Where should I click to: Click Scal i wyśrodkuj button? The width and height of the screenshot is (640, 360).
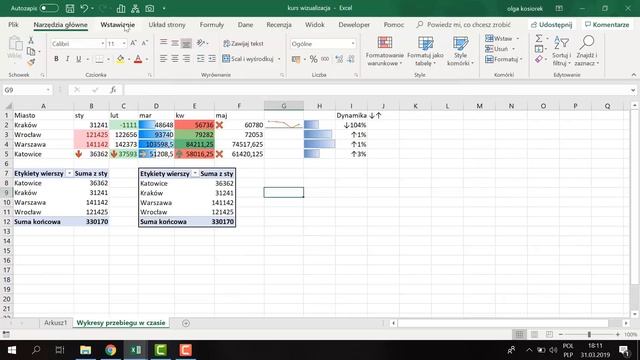click(248, 59)
